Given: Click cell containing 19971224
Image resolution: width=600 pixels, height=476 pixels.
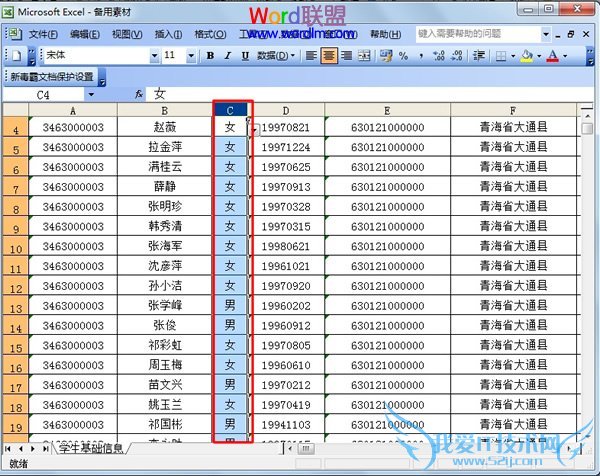Looking at the screenshot, I should 286,147.
